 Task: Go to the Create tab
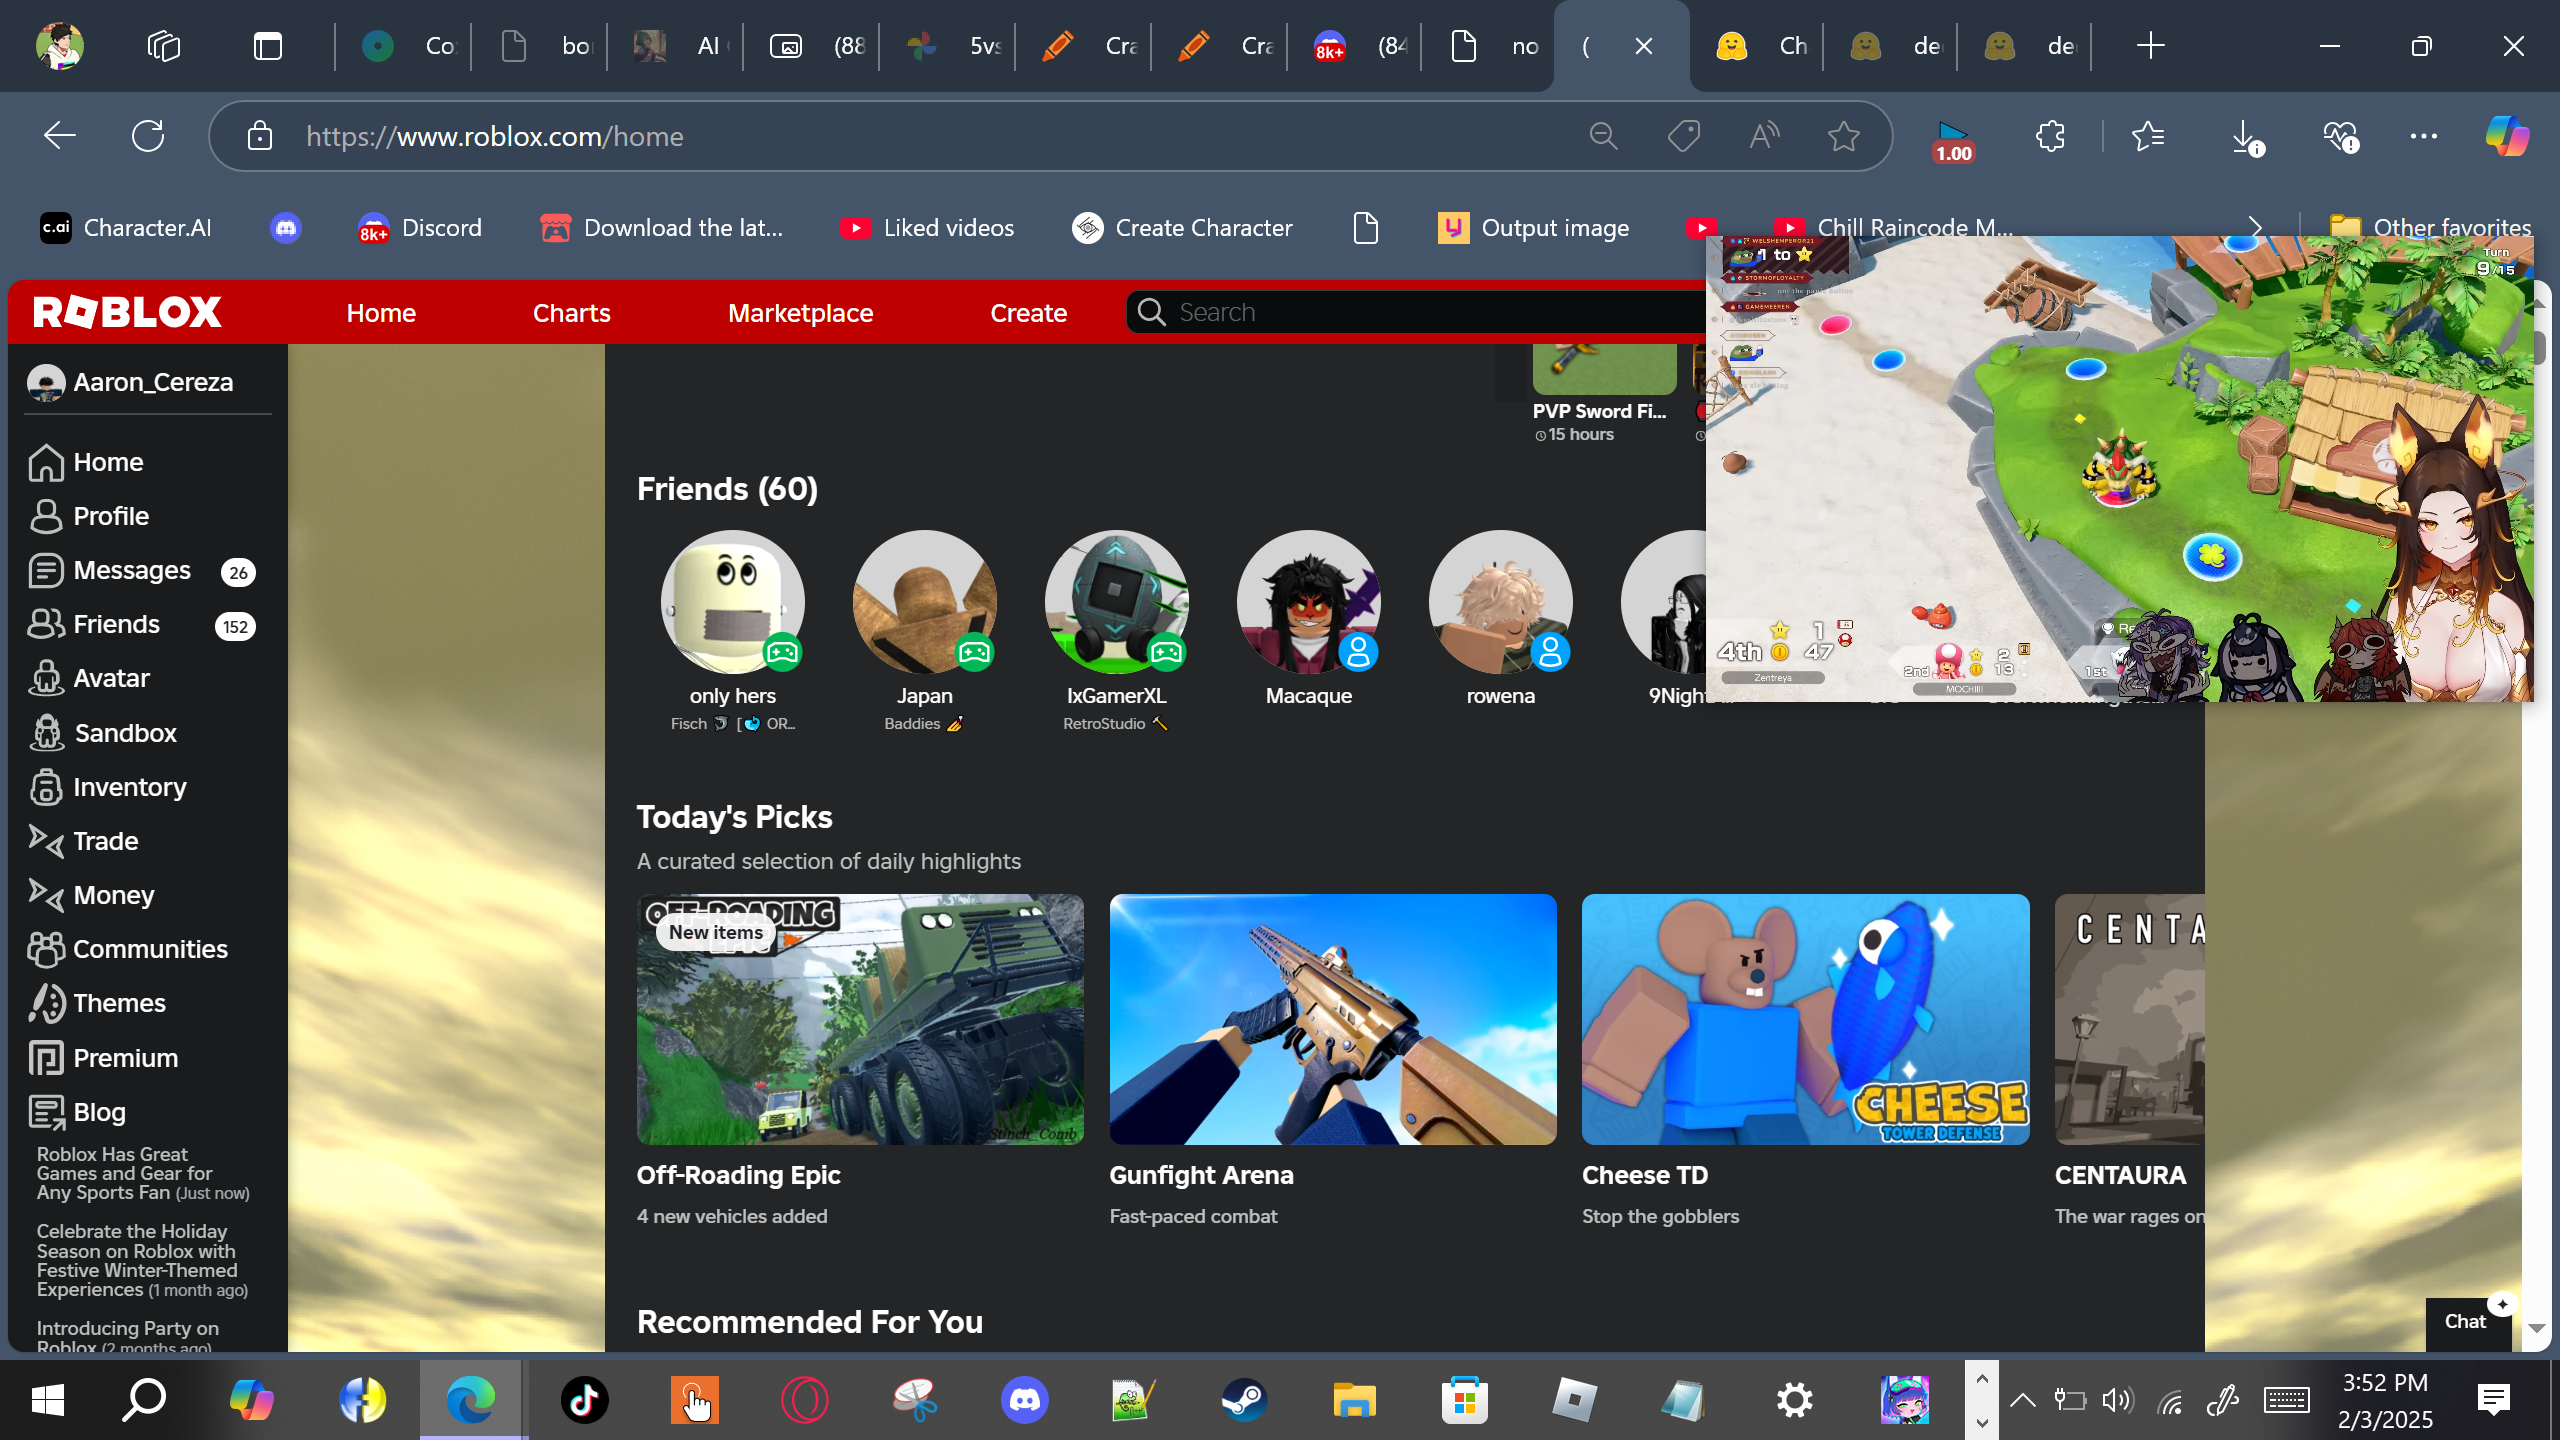click(x=1028, y=313)
